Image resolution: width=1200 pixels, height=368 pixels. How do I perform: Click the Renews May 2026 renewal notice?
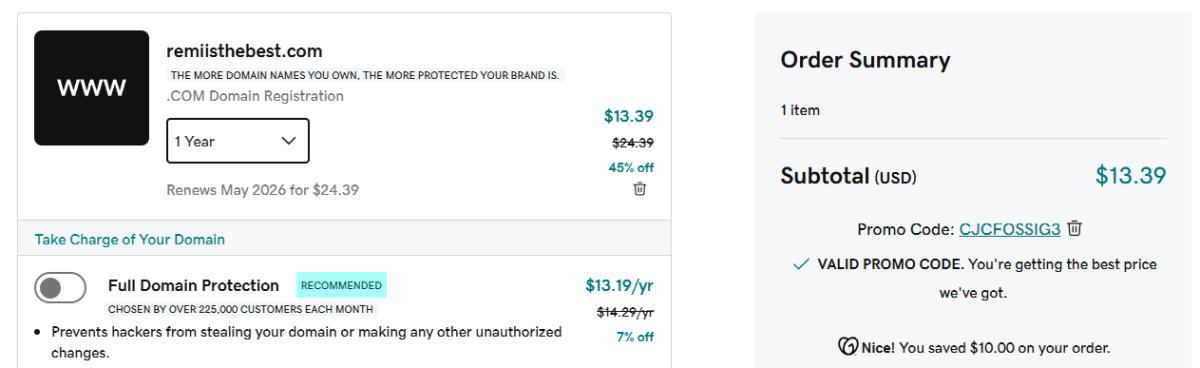coord(263,190)
